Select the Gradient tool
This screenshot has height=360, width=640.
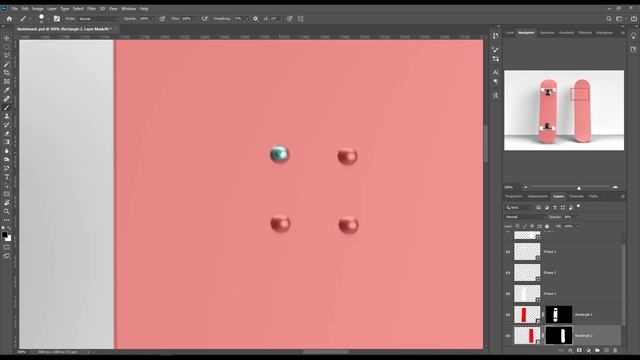7,142
